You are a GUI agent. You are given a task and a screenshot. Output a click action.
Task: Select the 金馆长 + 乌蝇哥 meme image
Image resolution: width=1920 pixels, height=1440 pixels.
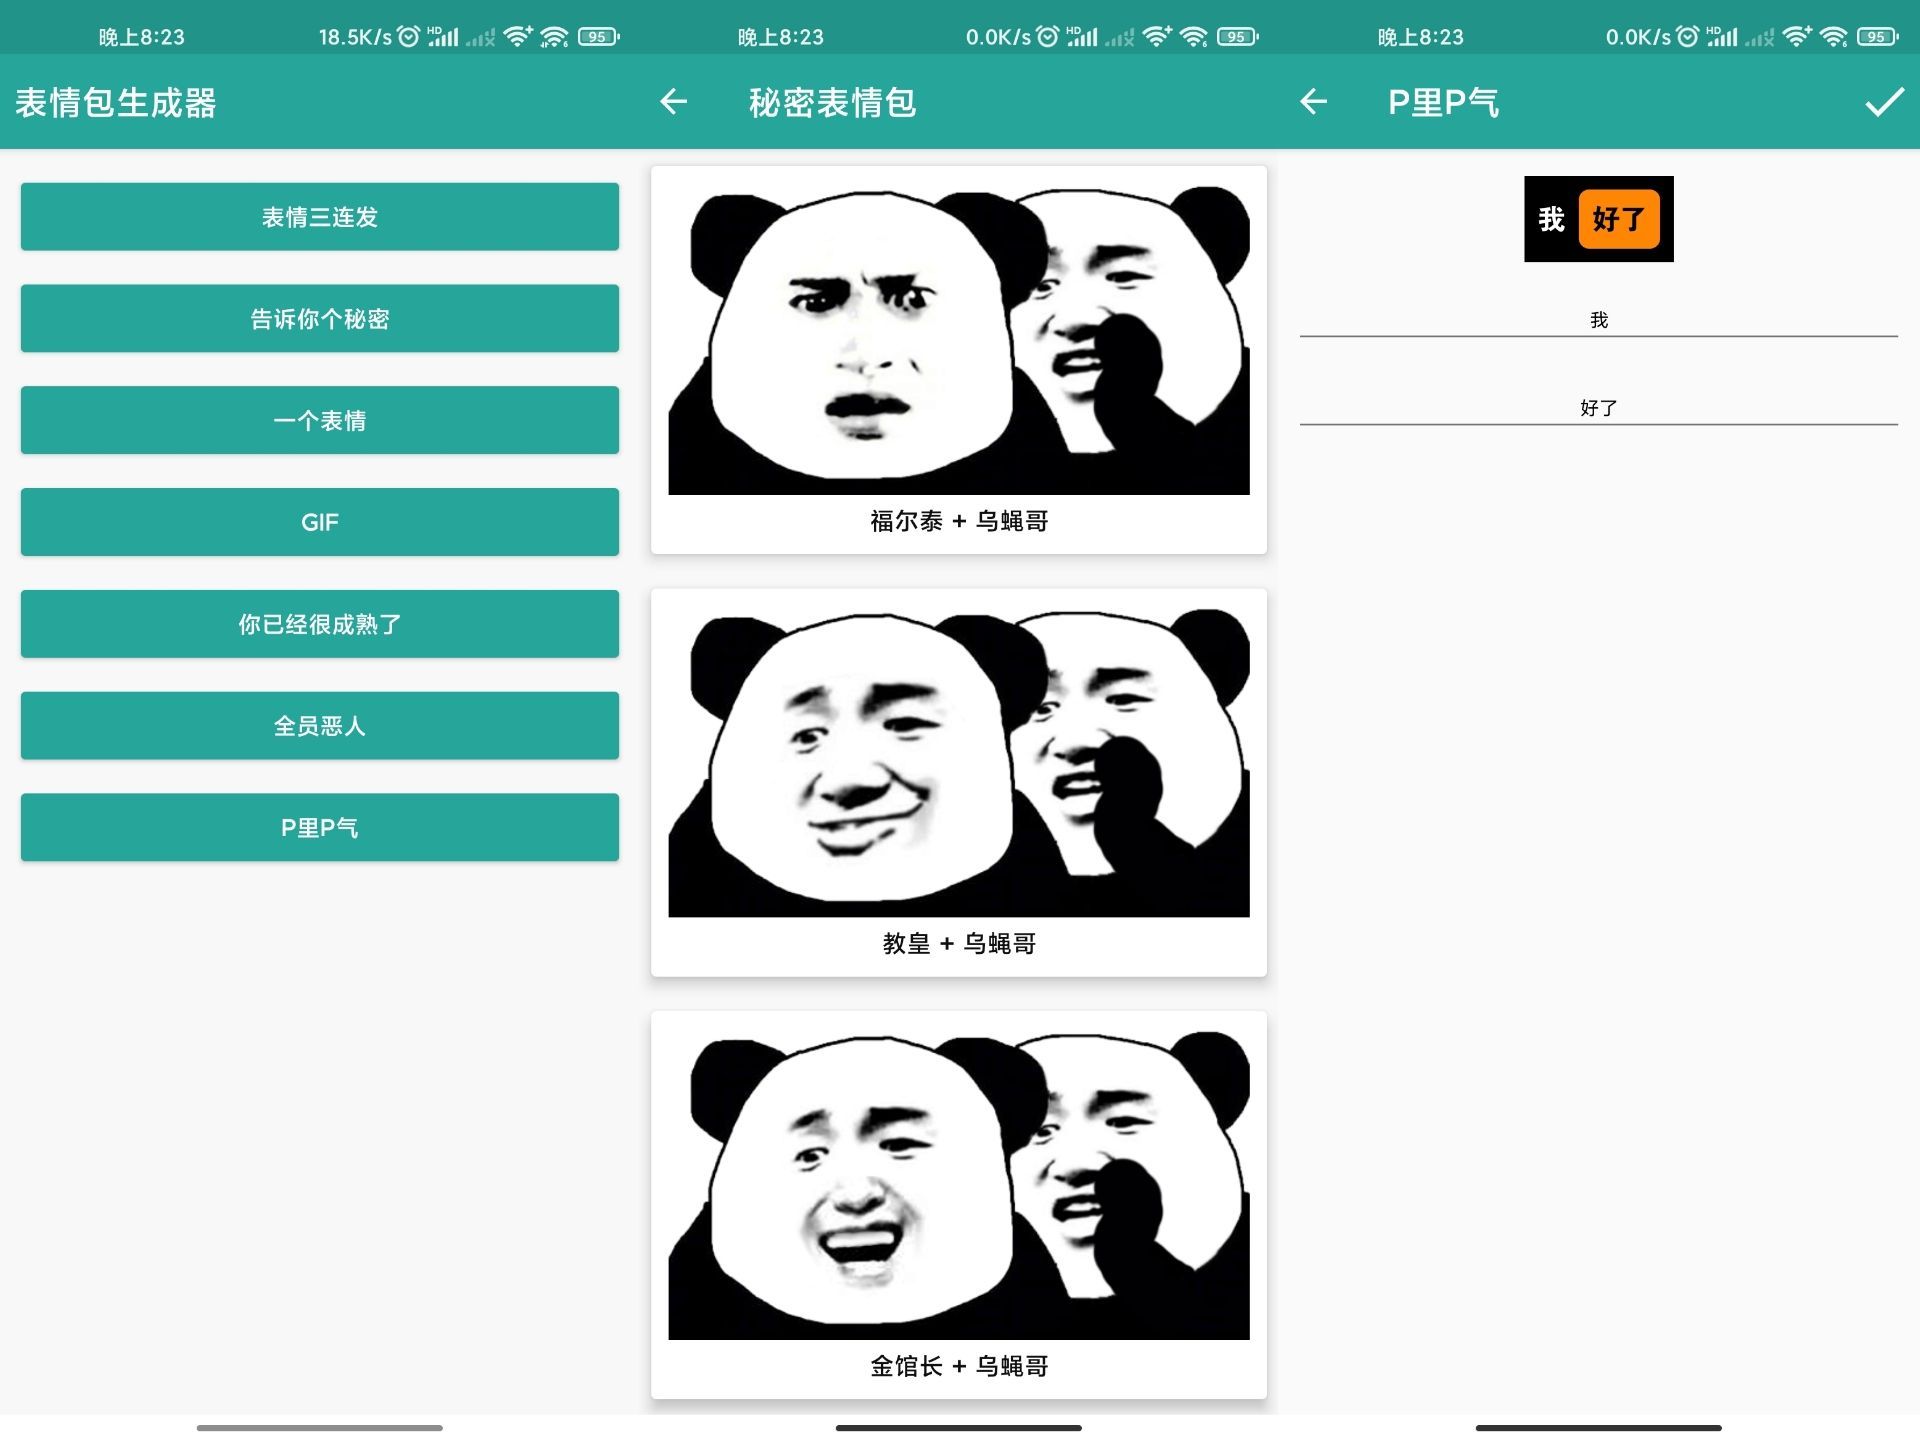pos(959,1185)
